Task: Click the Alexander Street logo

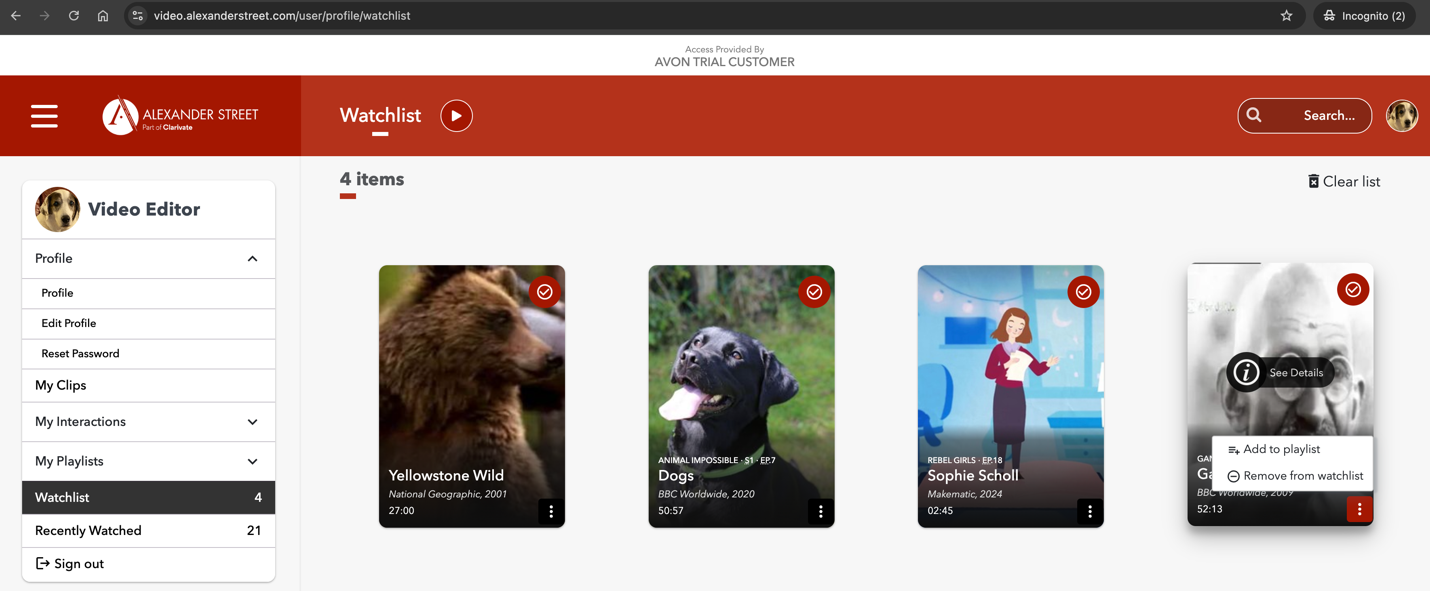Action: tap(181, 116)
